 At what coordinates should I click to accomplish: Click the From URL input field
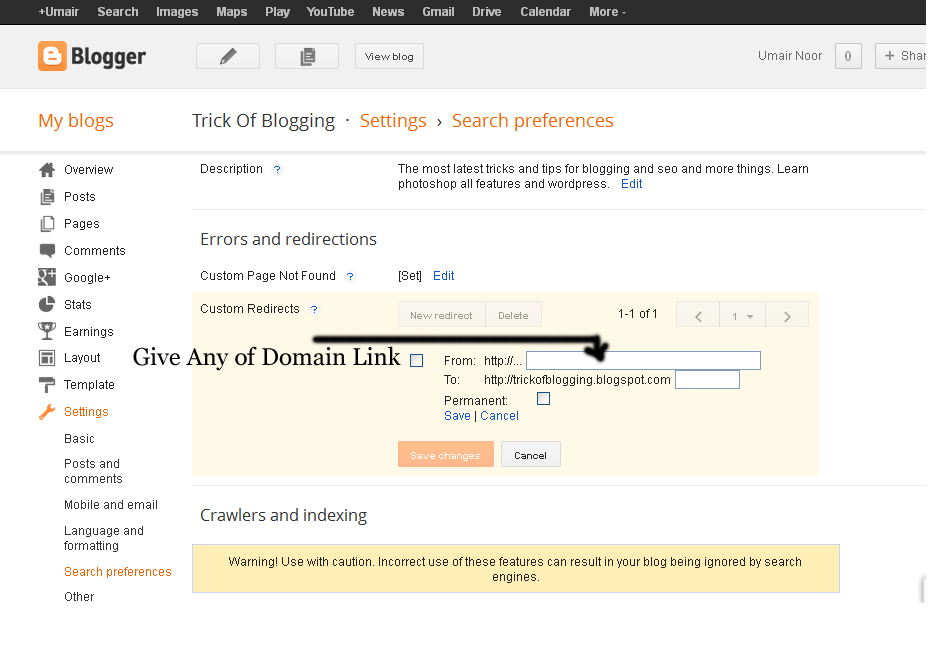point(643,360)
